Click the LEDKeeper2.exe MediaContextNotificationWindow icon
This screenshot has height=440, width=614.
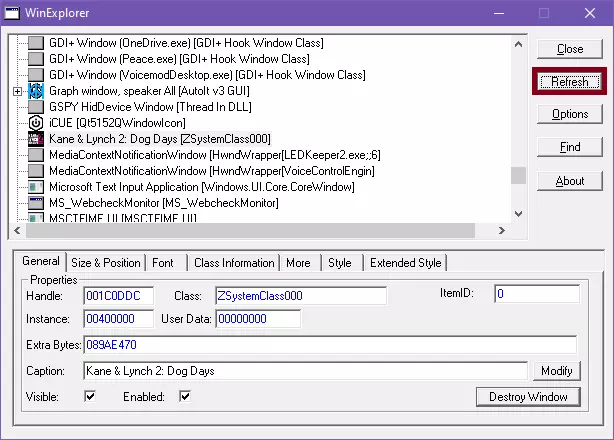36,155
